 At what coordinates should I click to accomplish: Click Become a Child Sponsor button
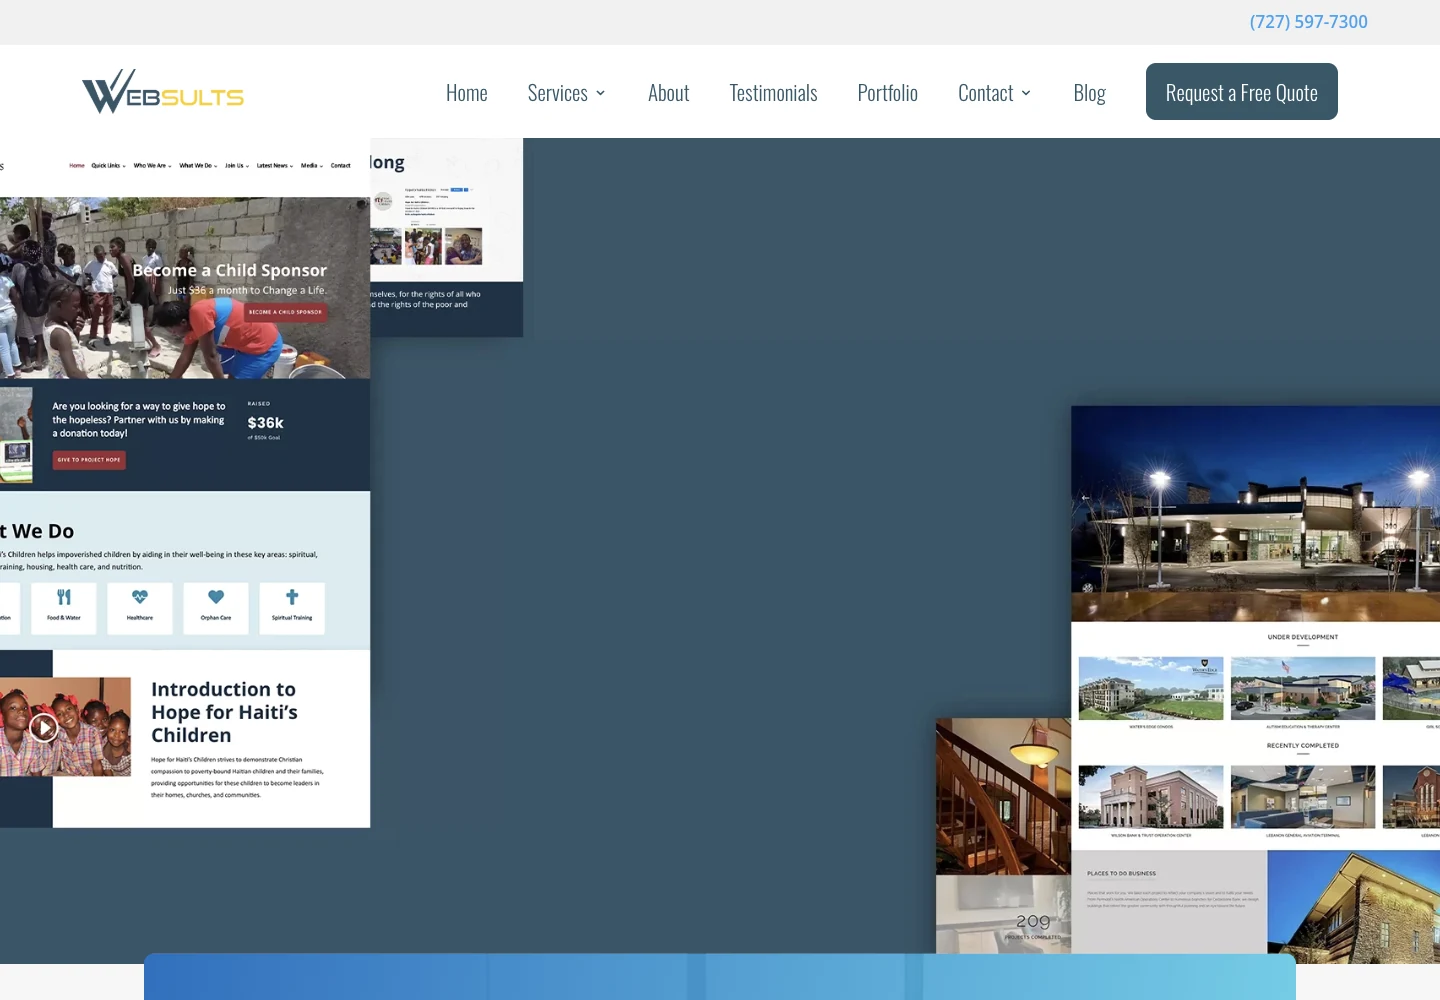point(285,312)
